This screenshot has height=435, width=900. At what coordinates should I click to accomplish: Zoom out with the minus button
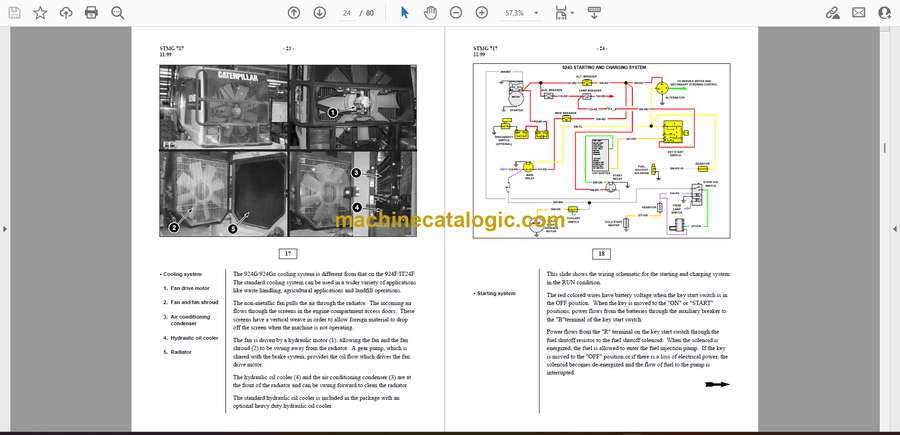[x=456, y=13]
